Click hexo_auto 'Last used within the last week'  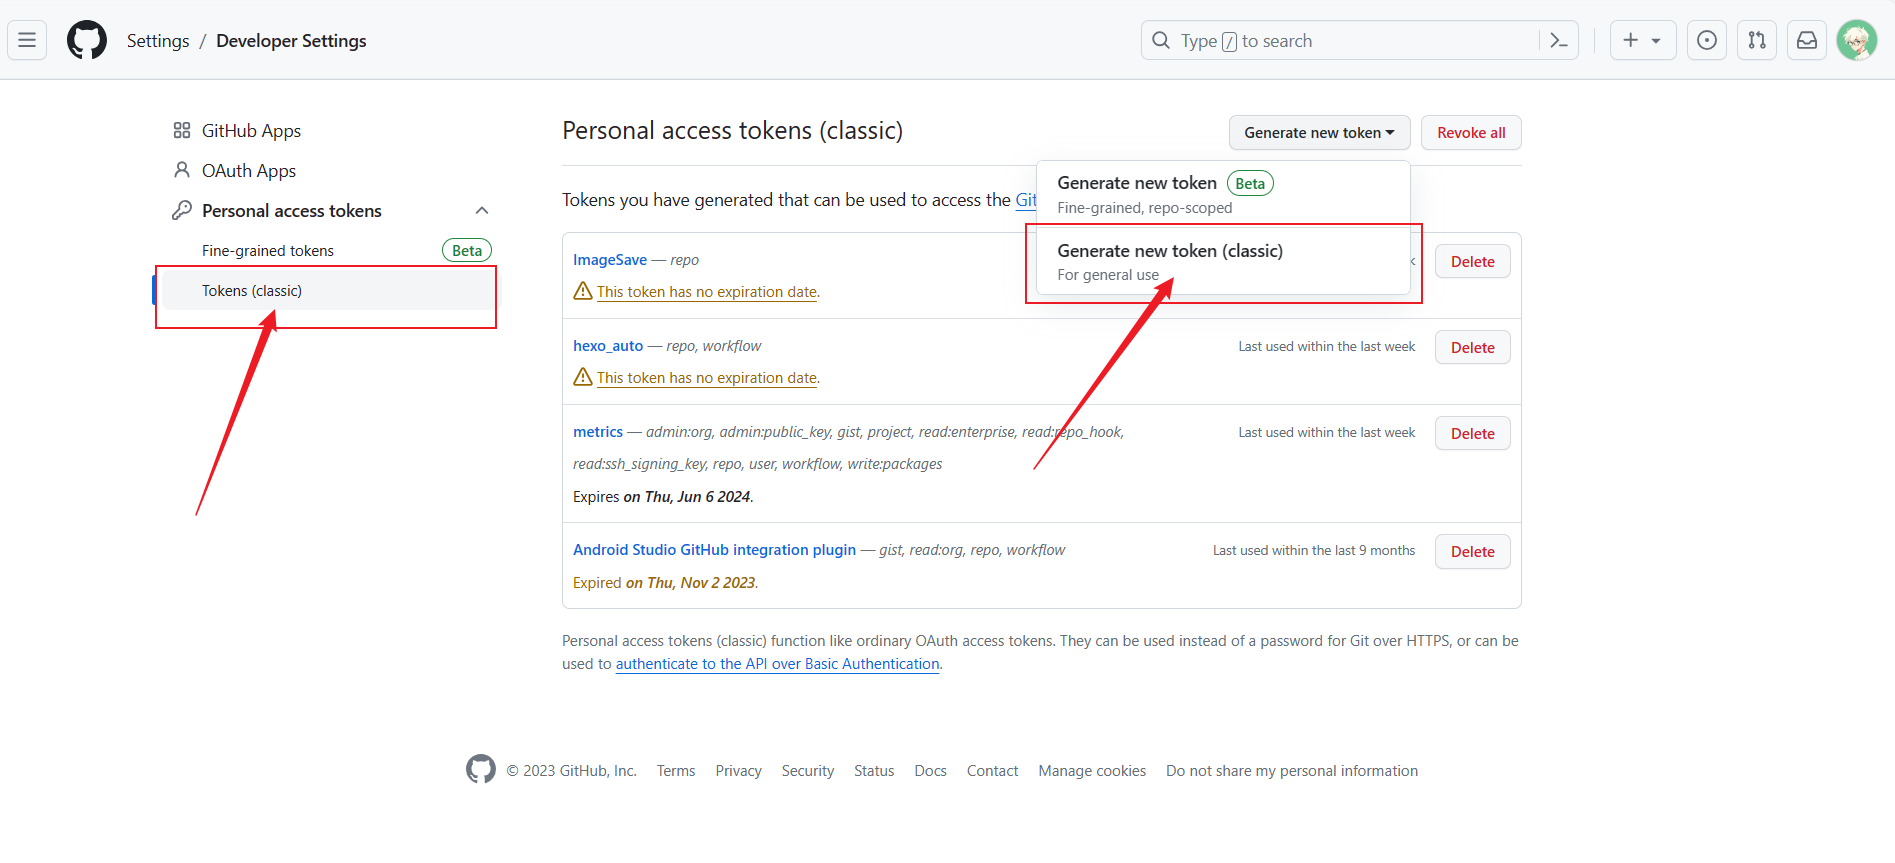tap(1327, 346)
